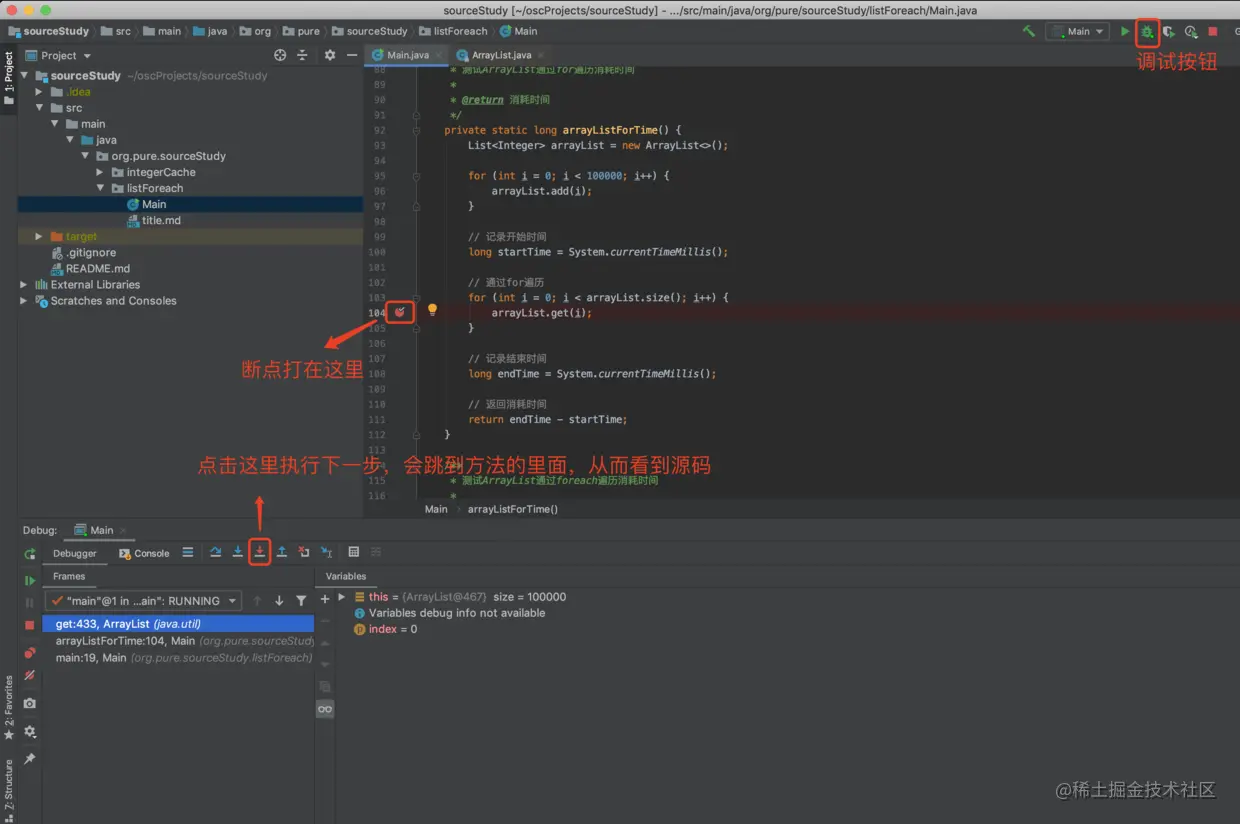Collapse the org.pure.sourceStudy package
The height and width of the screenshot is (824, 1240).
(85, 156)
